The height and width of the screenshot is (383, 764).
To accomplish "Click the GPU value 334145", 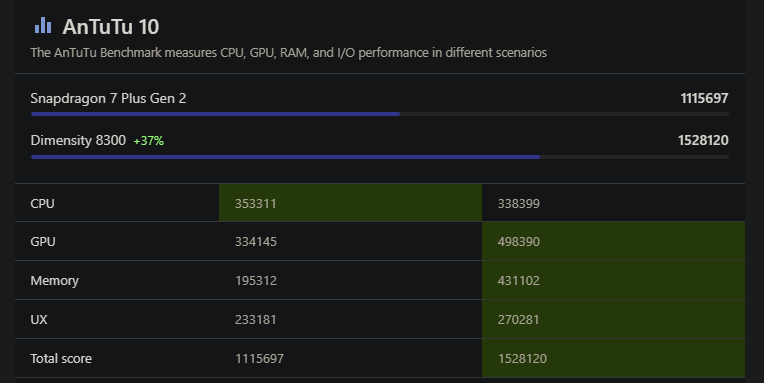I will (x=256, y=242).
